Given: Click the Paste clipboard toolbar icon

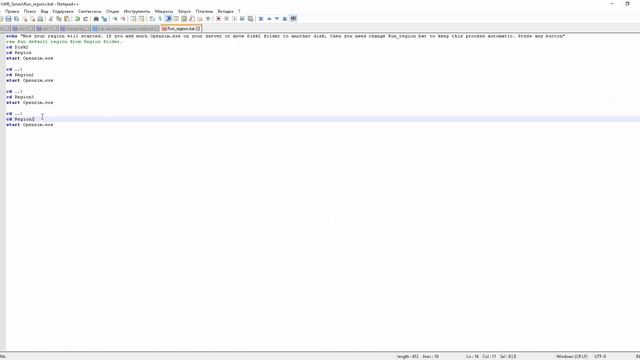Looking at the screenshot, I should point(67,19).
